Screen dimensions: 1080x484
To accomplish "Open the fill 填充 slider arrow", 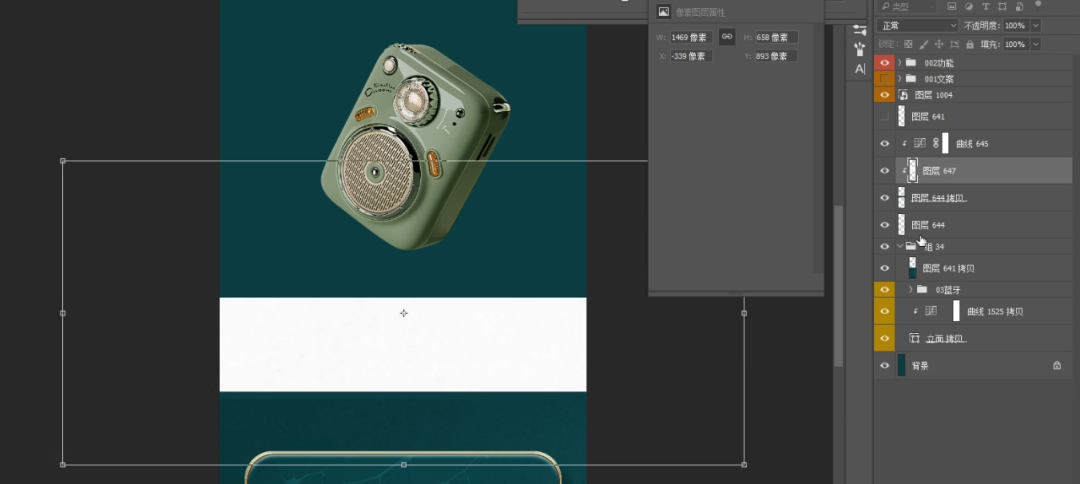I will (x=1036, y=44).
